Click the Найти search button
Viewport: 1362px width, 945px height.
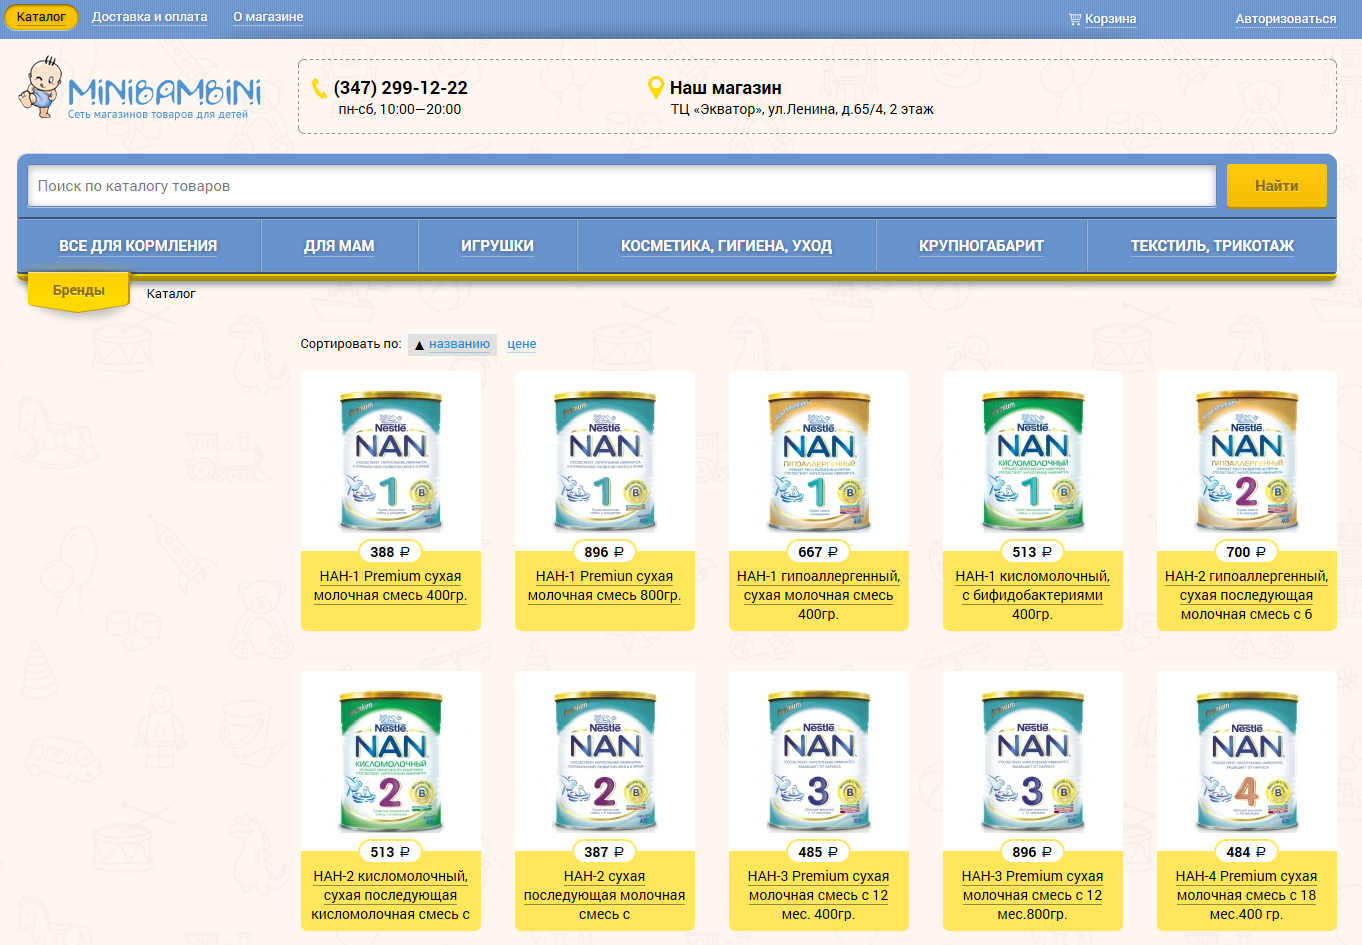(1277, 186)
